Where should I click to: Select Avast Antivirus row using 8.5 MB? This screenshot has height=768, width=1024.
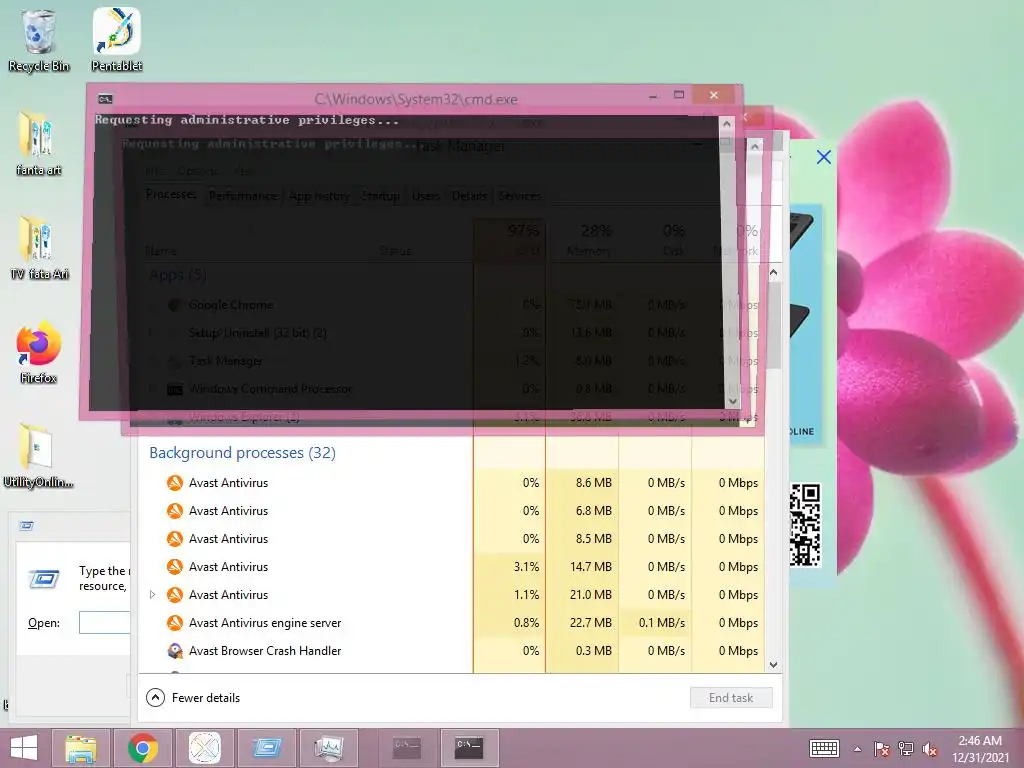pos(451,539)
